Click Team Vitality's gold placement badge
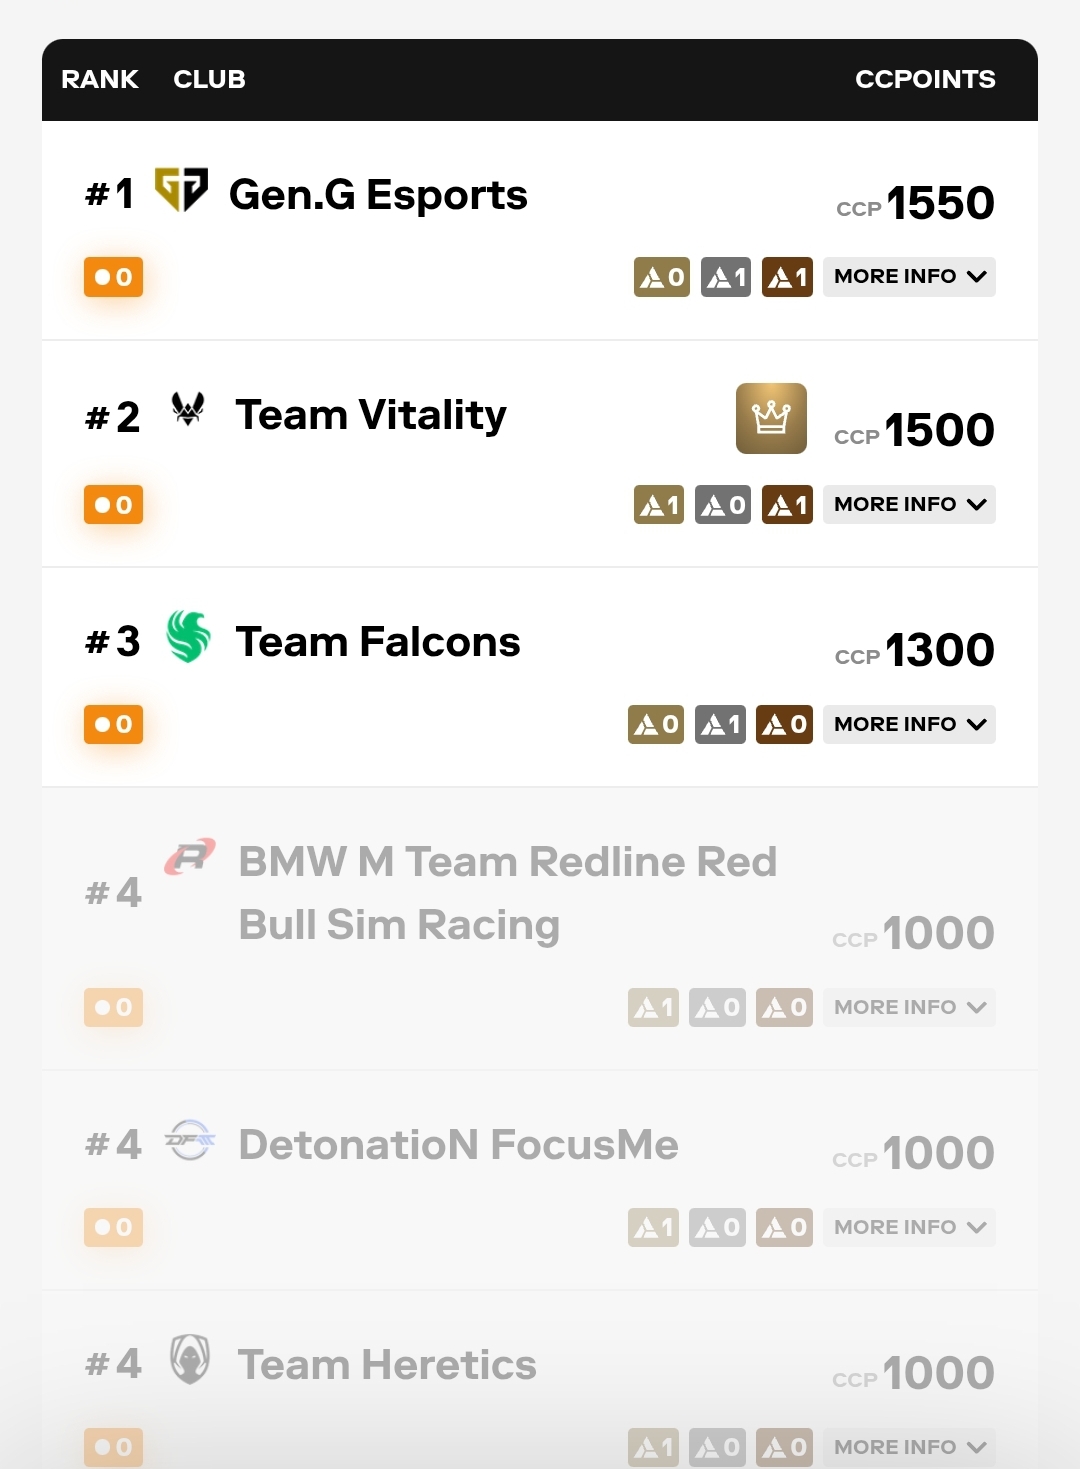1080x1469 pixels. point(659,505)
